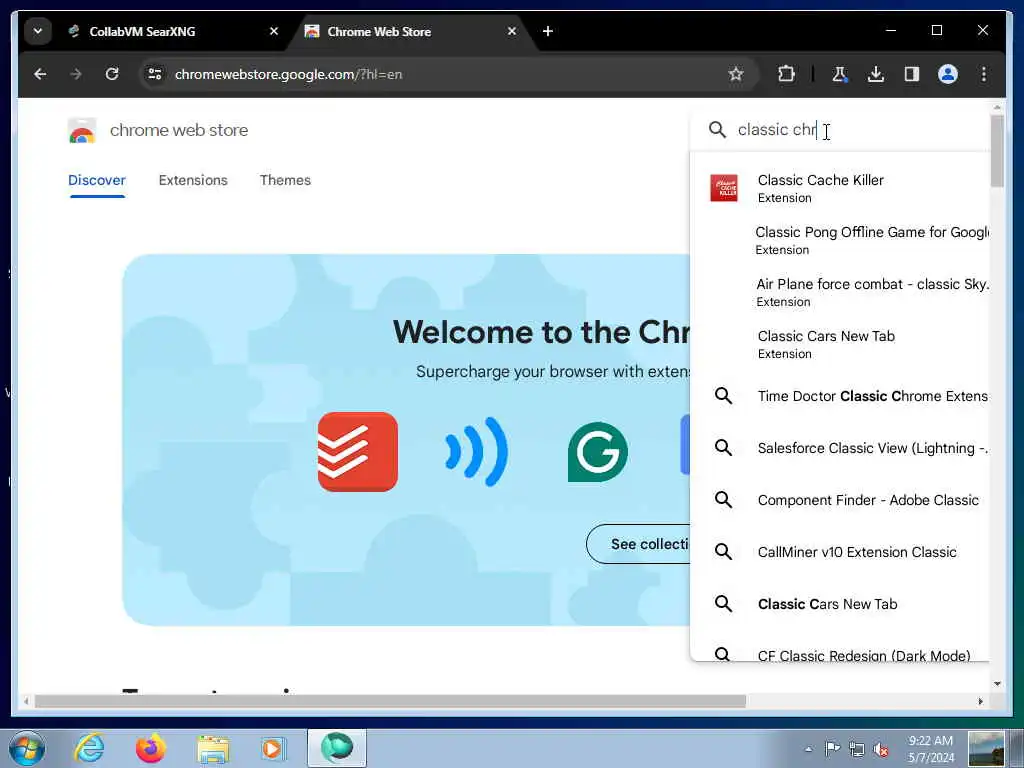Viewport: 1024px width, 768px height.
Task: Click magnifier icon beside Classic Cars New Tab
Action: [x=723, y=603]
